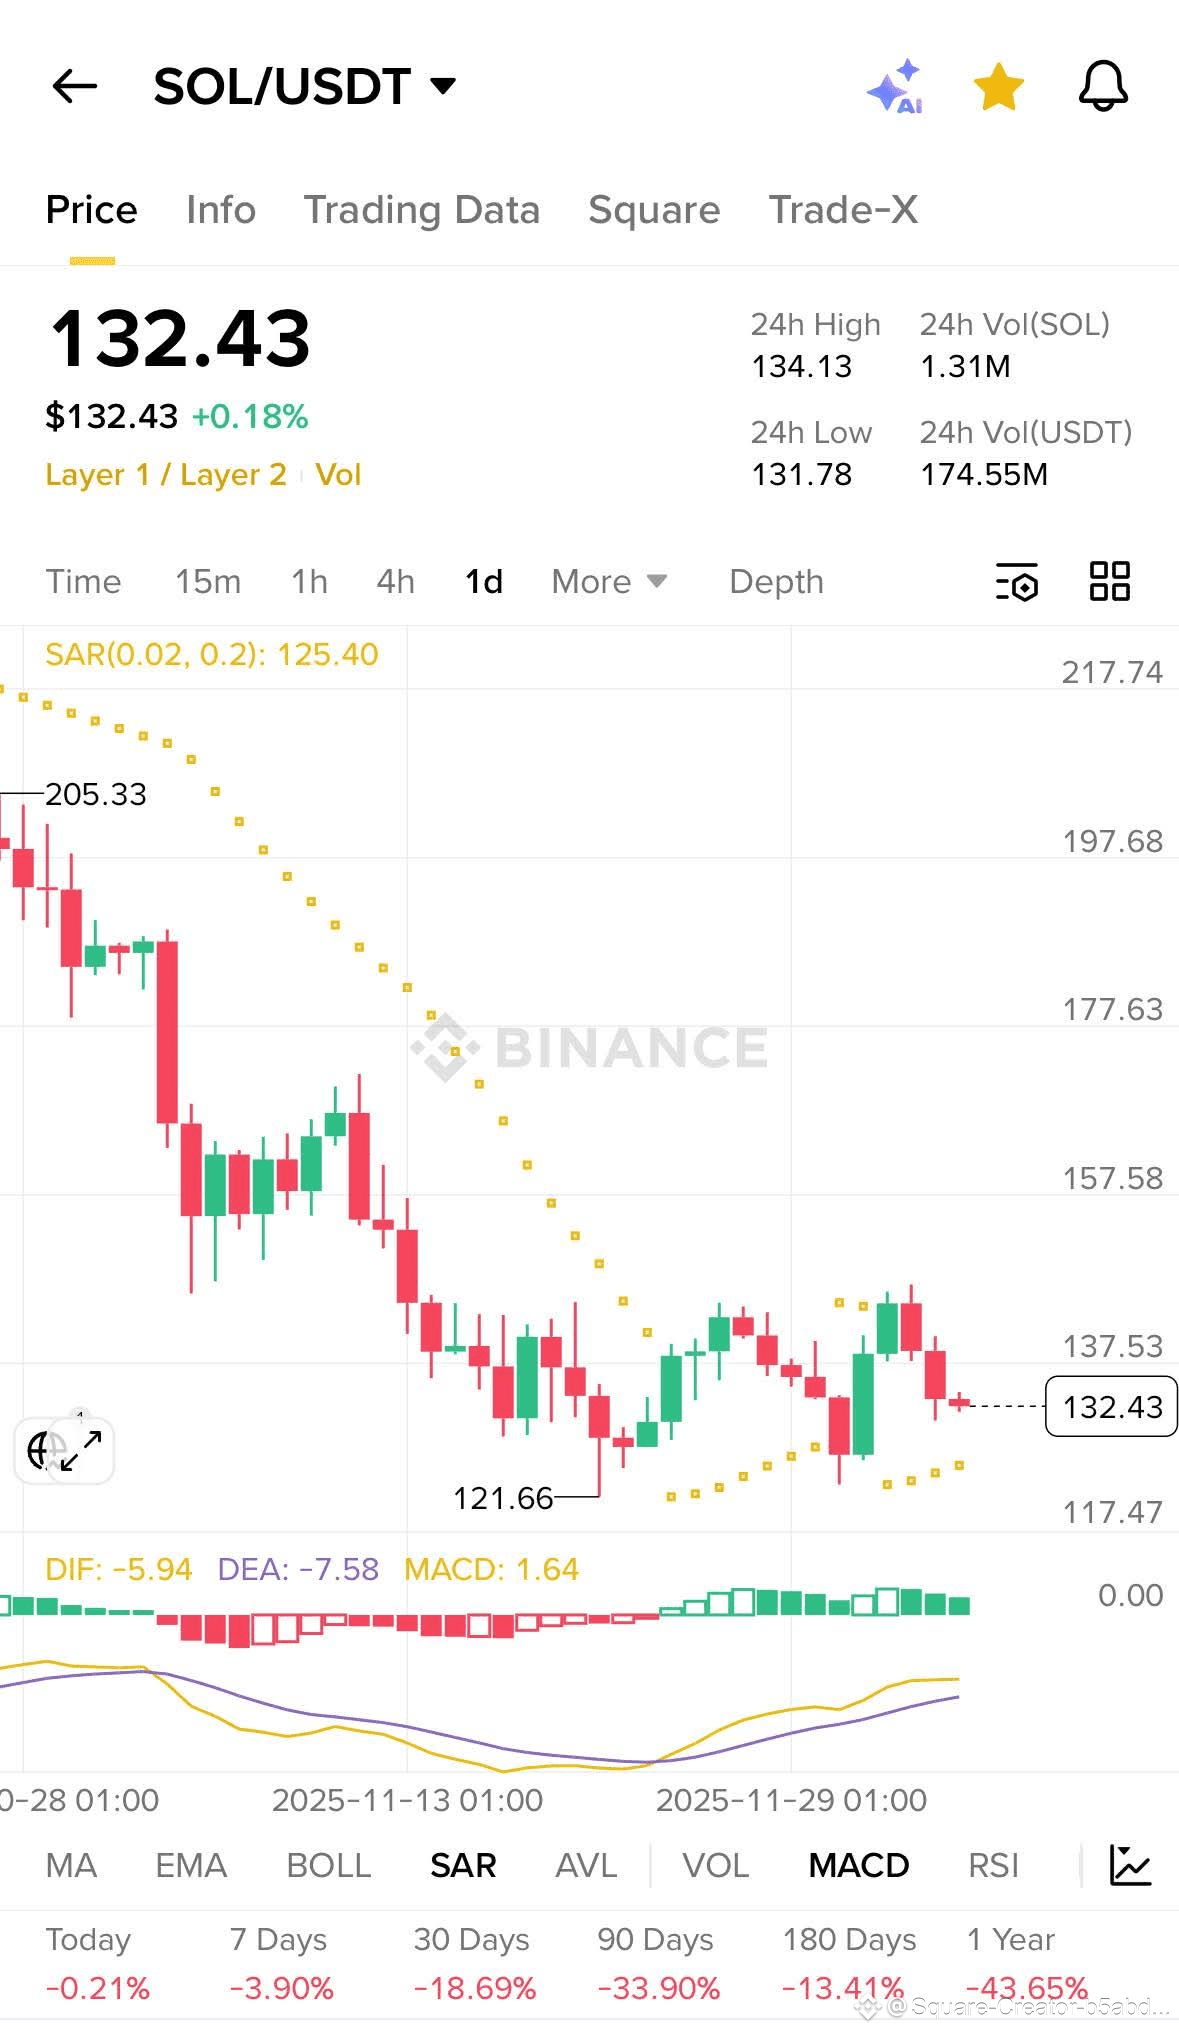Open the AI assistant sparkle icon
Screen dimensions: 1179x2032
[896, 87]
